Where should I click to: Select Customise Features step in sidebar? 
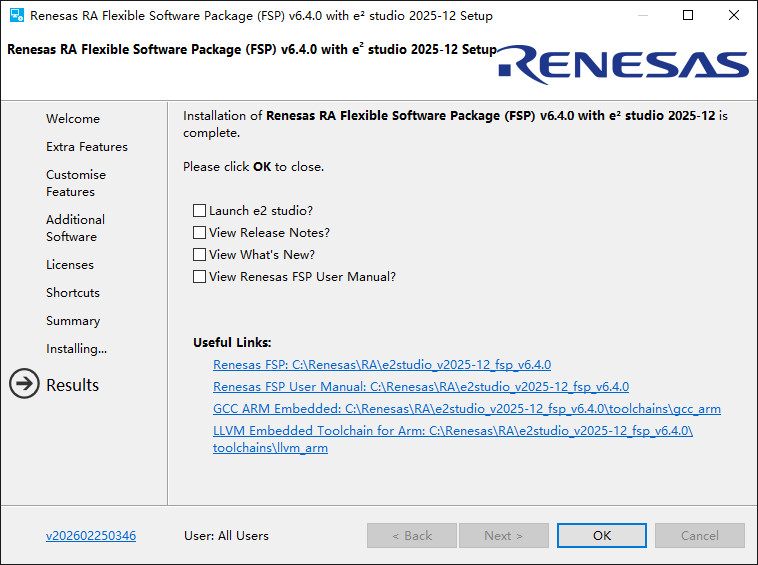[76, 183]
